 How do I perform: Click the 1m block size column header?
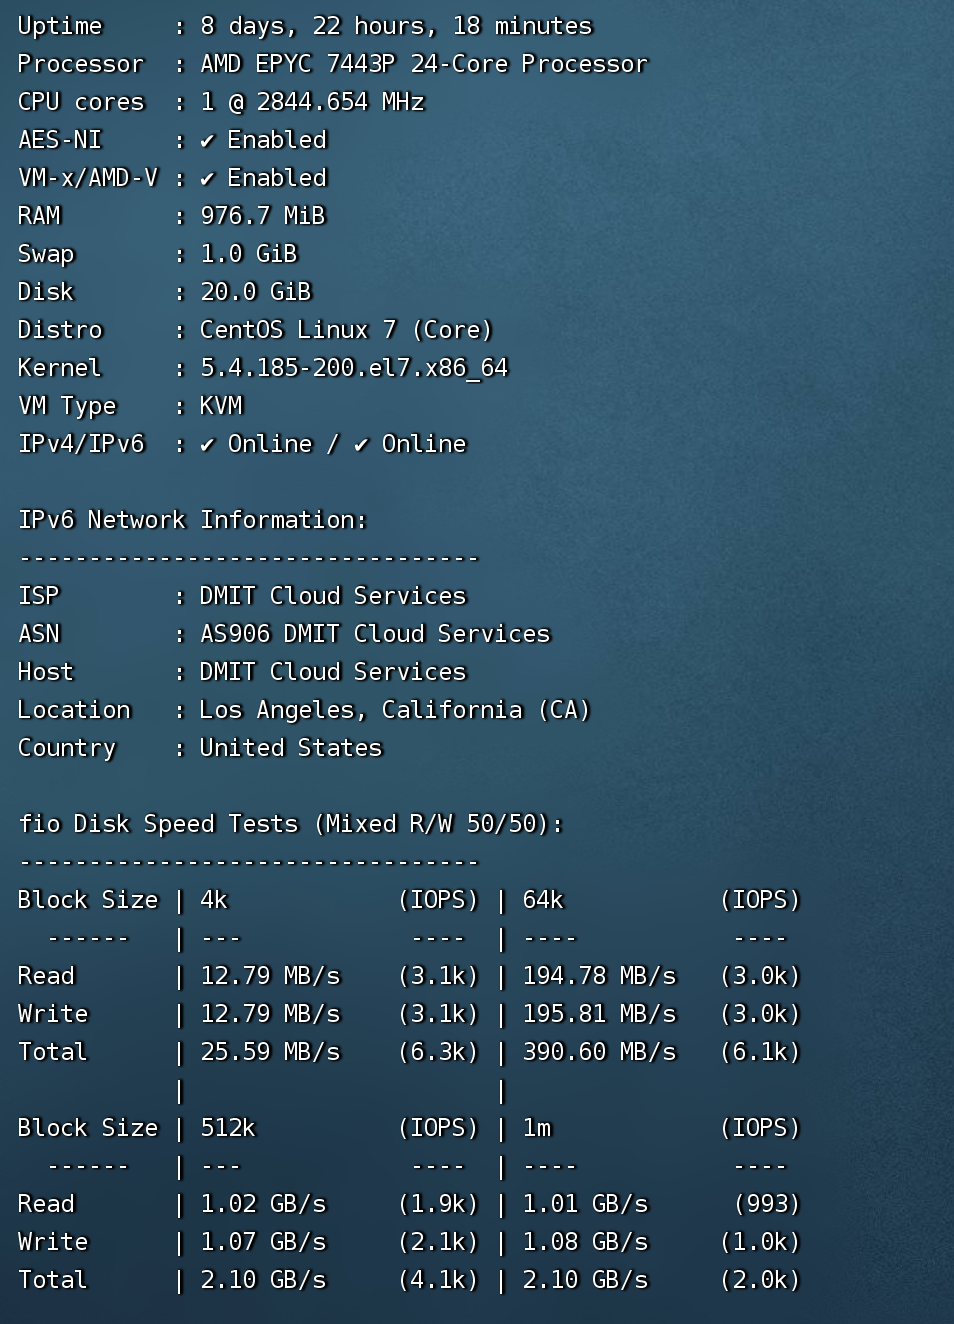[x=537, y=1128]
